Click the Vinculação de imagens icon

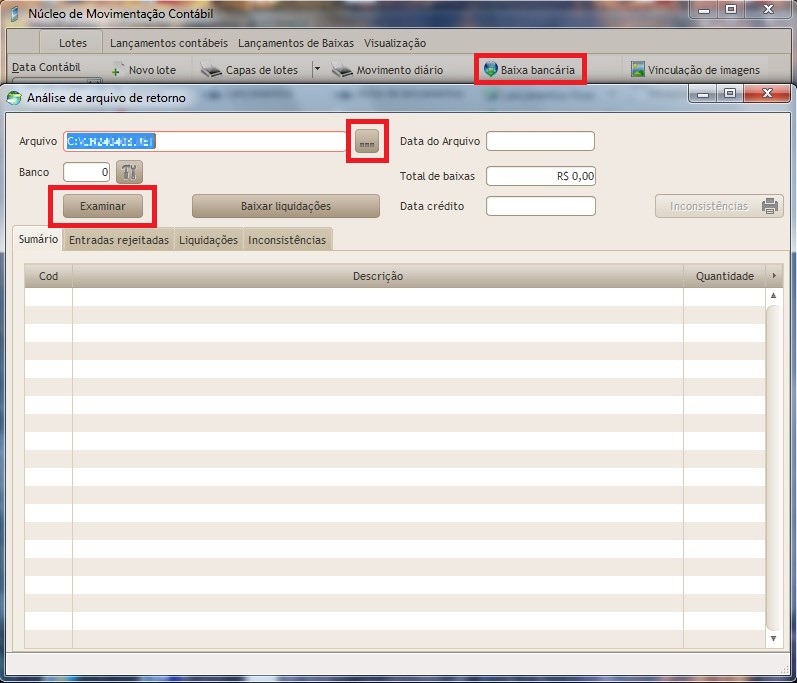[637, 70]
